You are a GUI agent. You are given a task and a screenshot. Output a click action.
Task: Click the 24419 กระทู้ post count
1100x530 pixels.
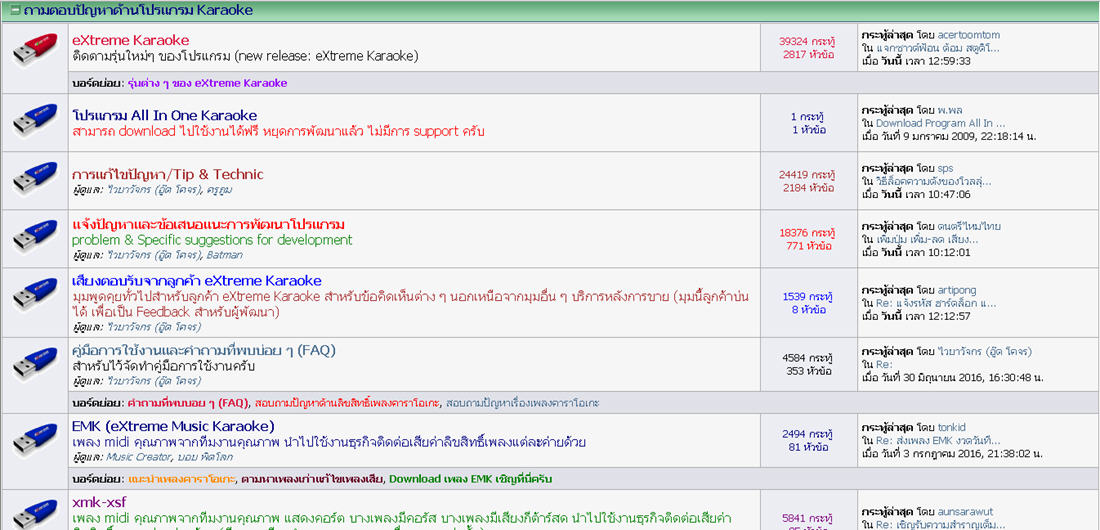807,174
